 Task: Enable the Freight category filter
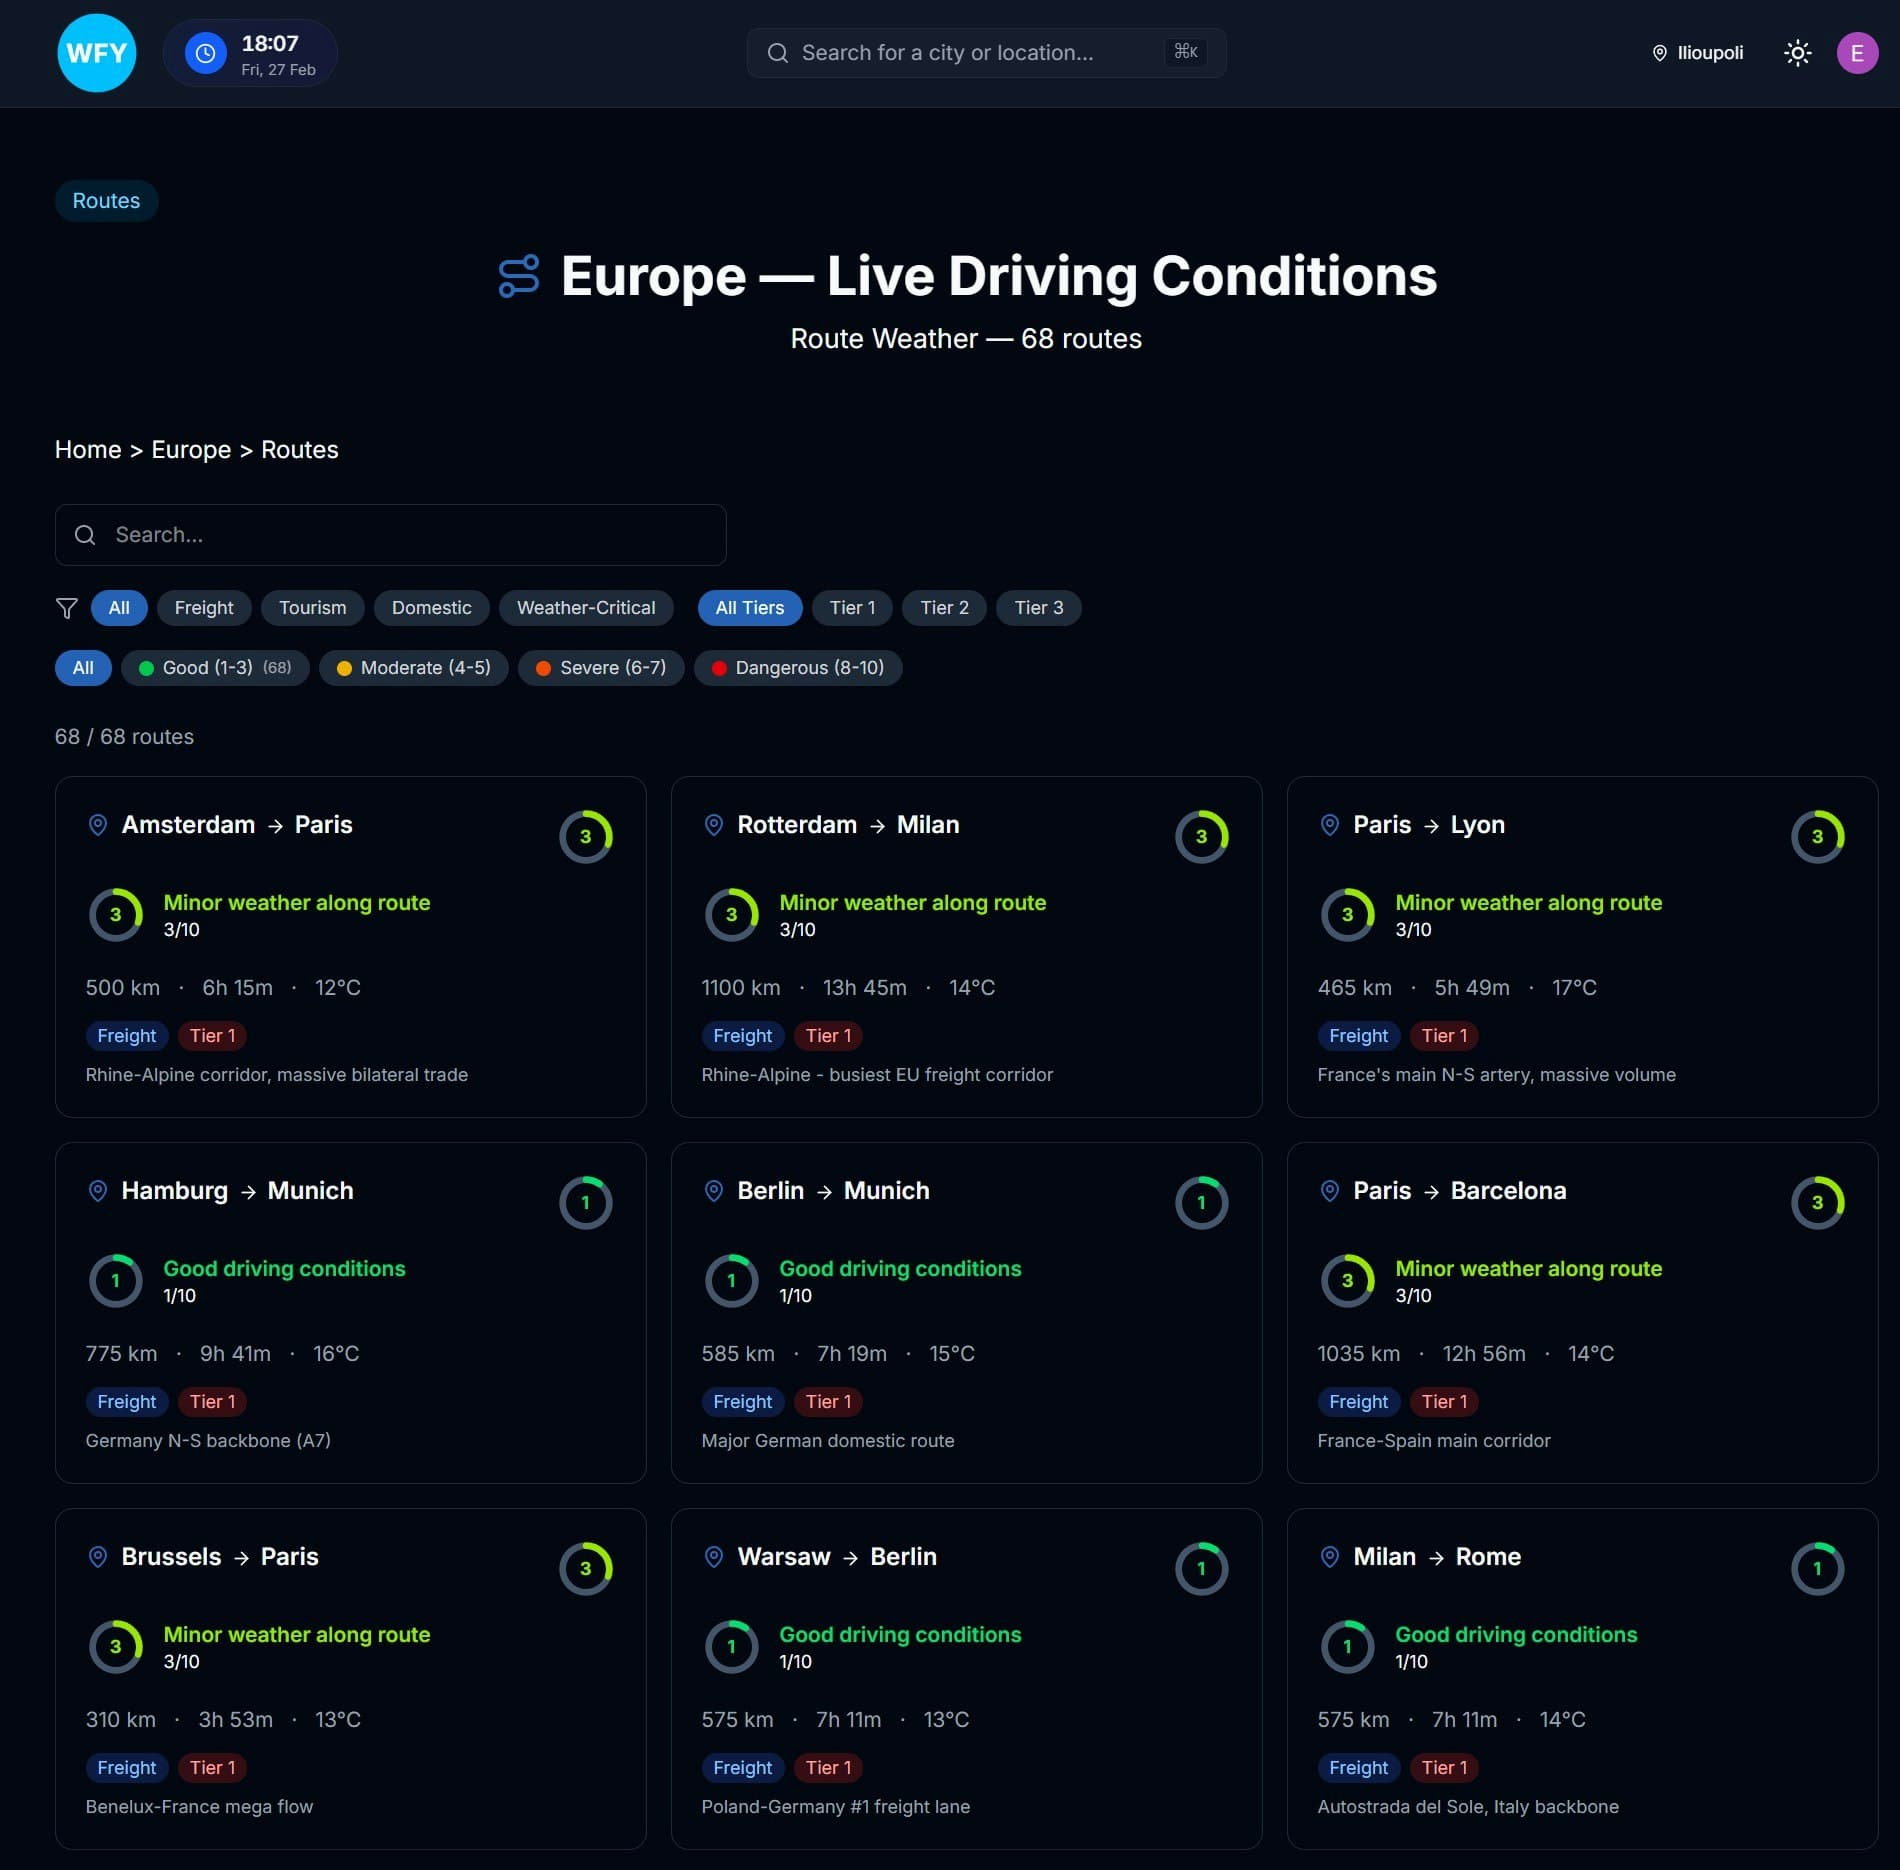tap(203, 608)
